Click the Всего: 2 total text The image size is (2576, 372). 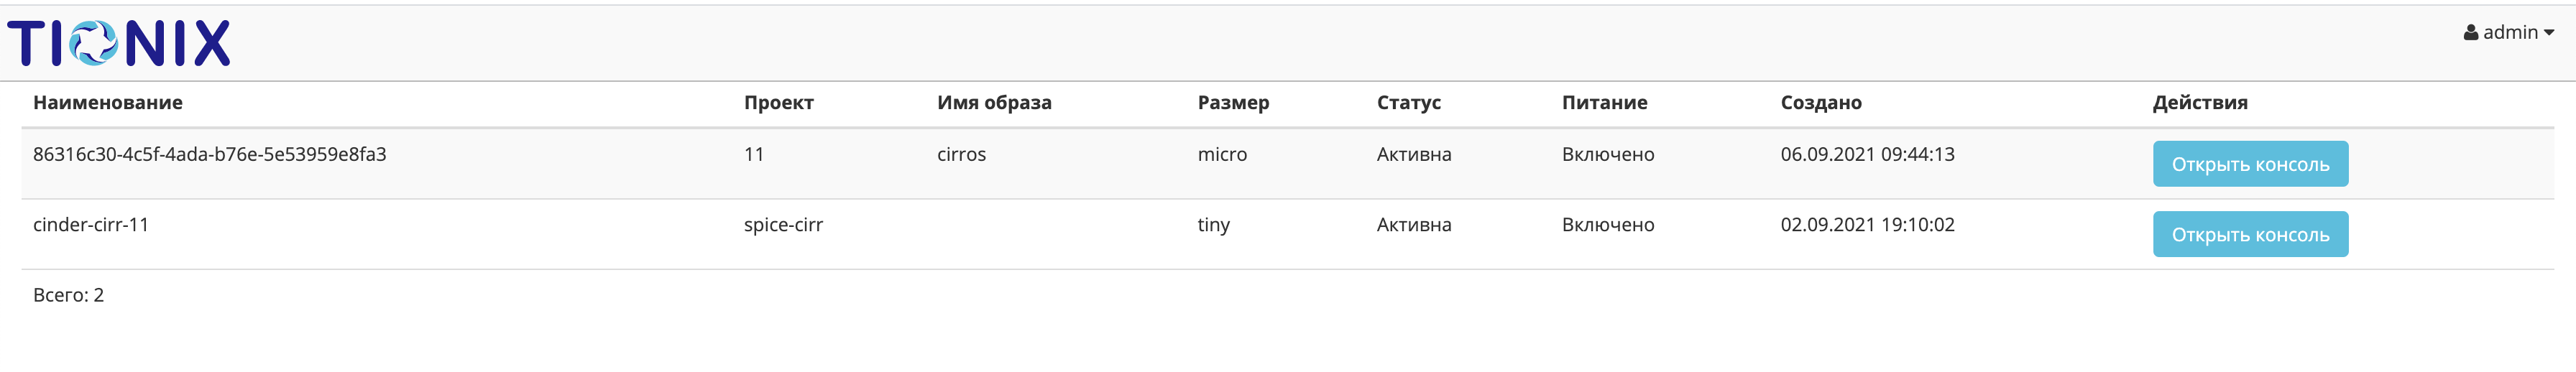pyautogui.click(x=68, y=295)
